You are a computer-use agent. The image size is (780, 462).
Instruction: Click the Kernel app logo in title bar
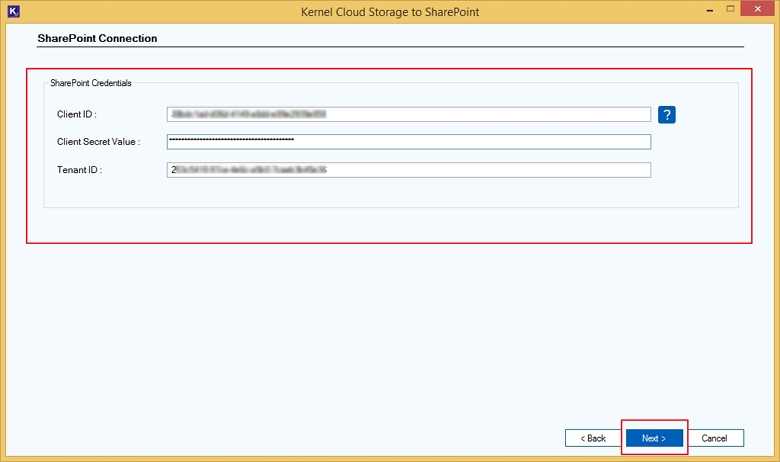coord(13,11)
